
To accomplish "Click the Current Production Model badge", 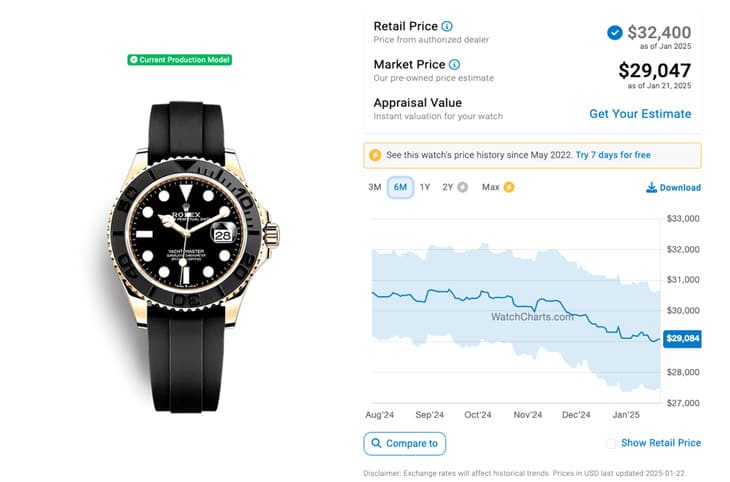I will pyautogui.click(x=180, y=60).
